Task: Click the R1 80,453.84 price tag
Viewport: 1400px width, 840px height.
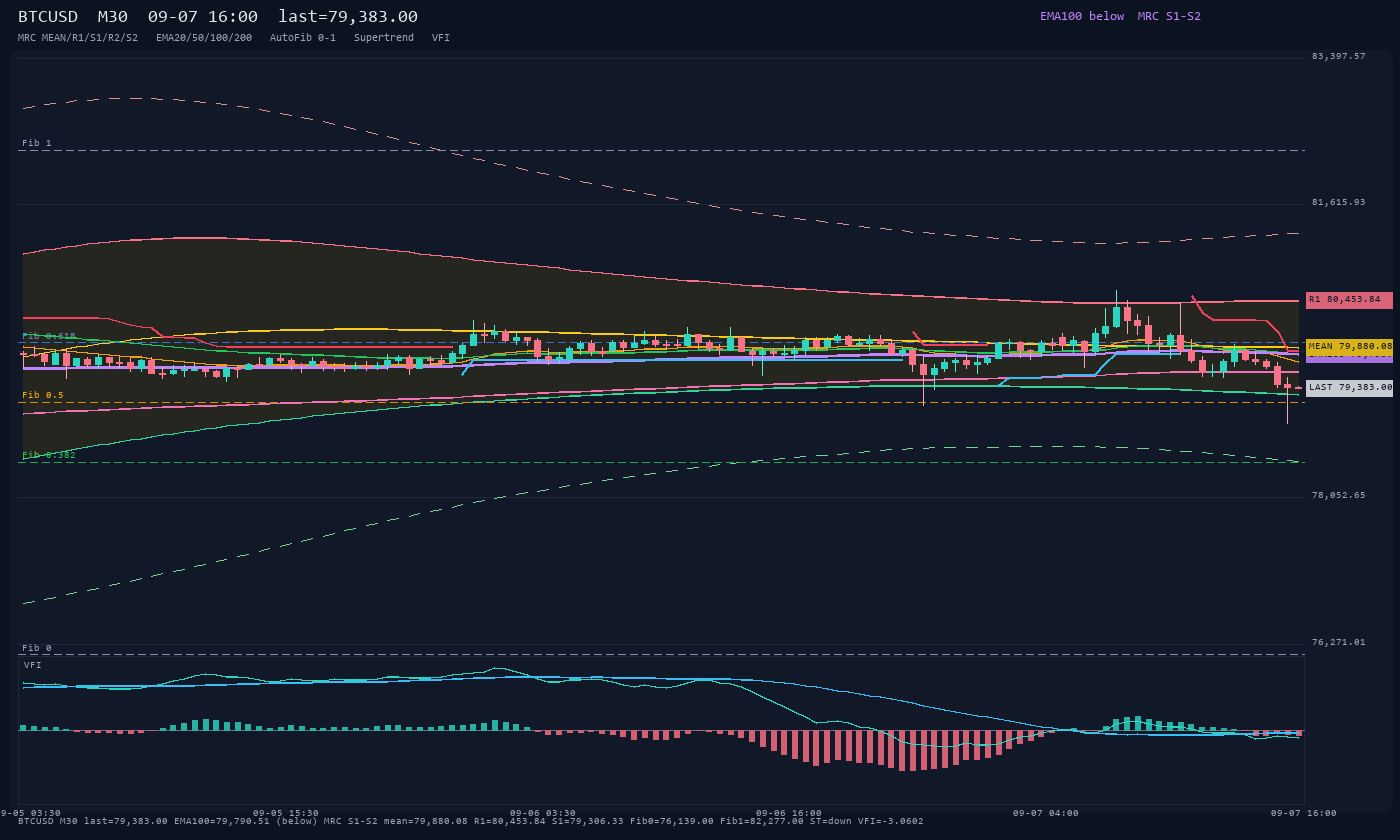Action: [x=1349, y=300]
